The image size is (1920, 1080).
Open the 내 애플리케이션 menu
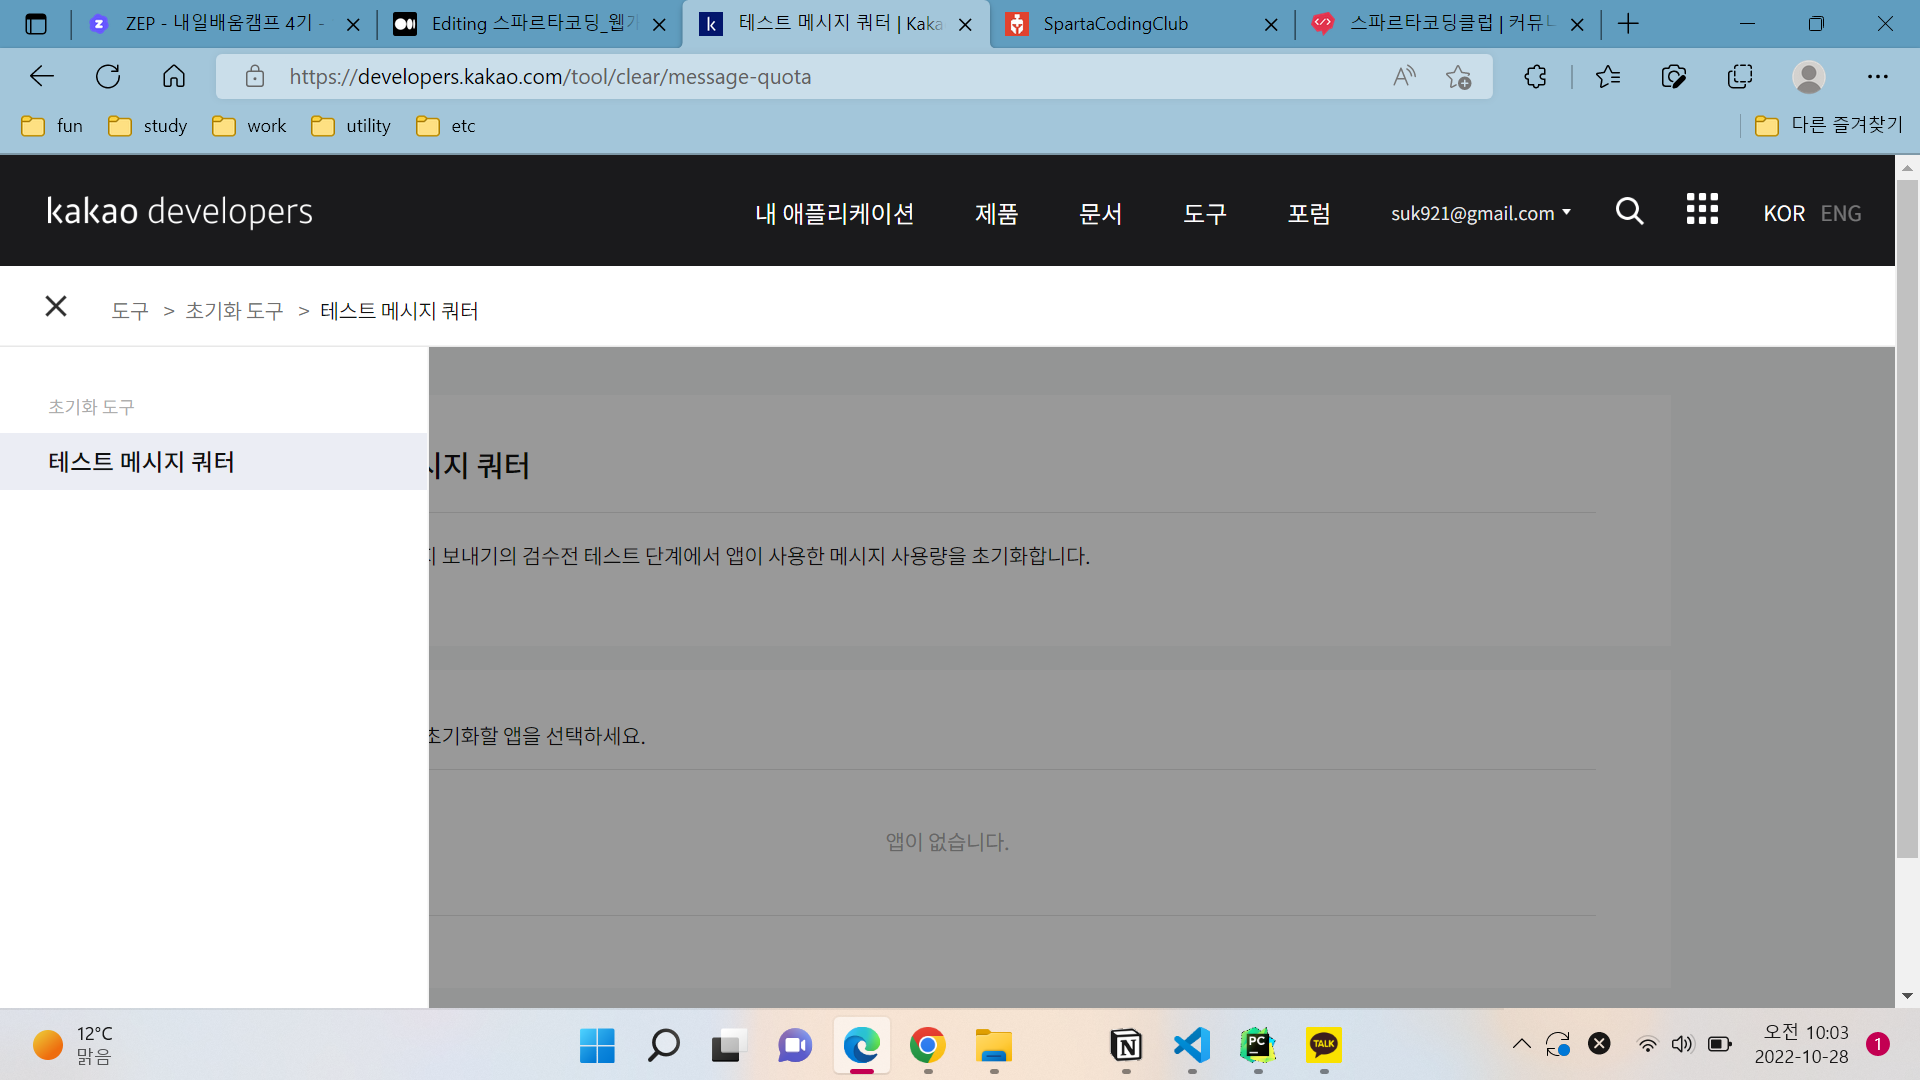(834, 213)
